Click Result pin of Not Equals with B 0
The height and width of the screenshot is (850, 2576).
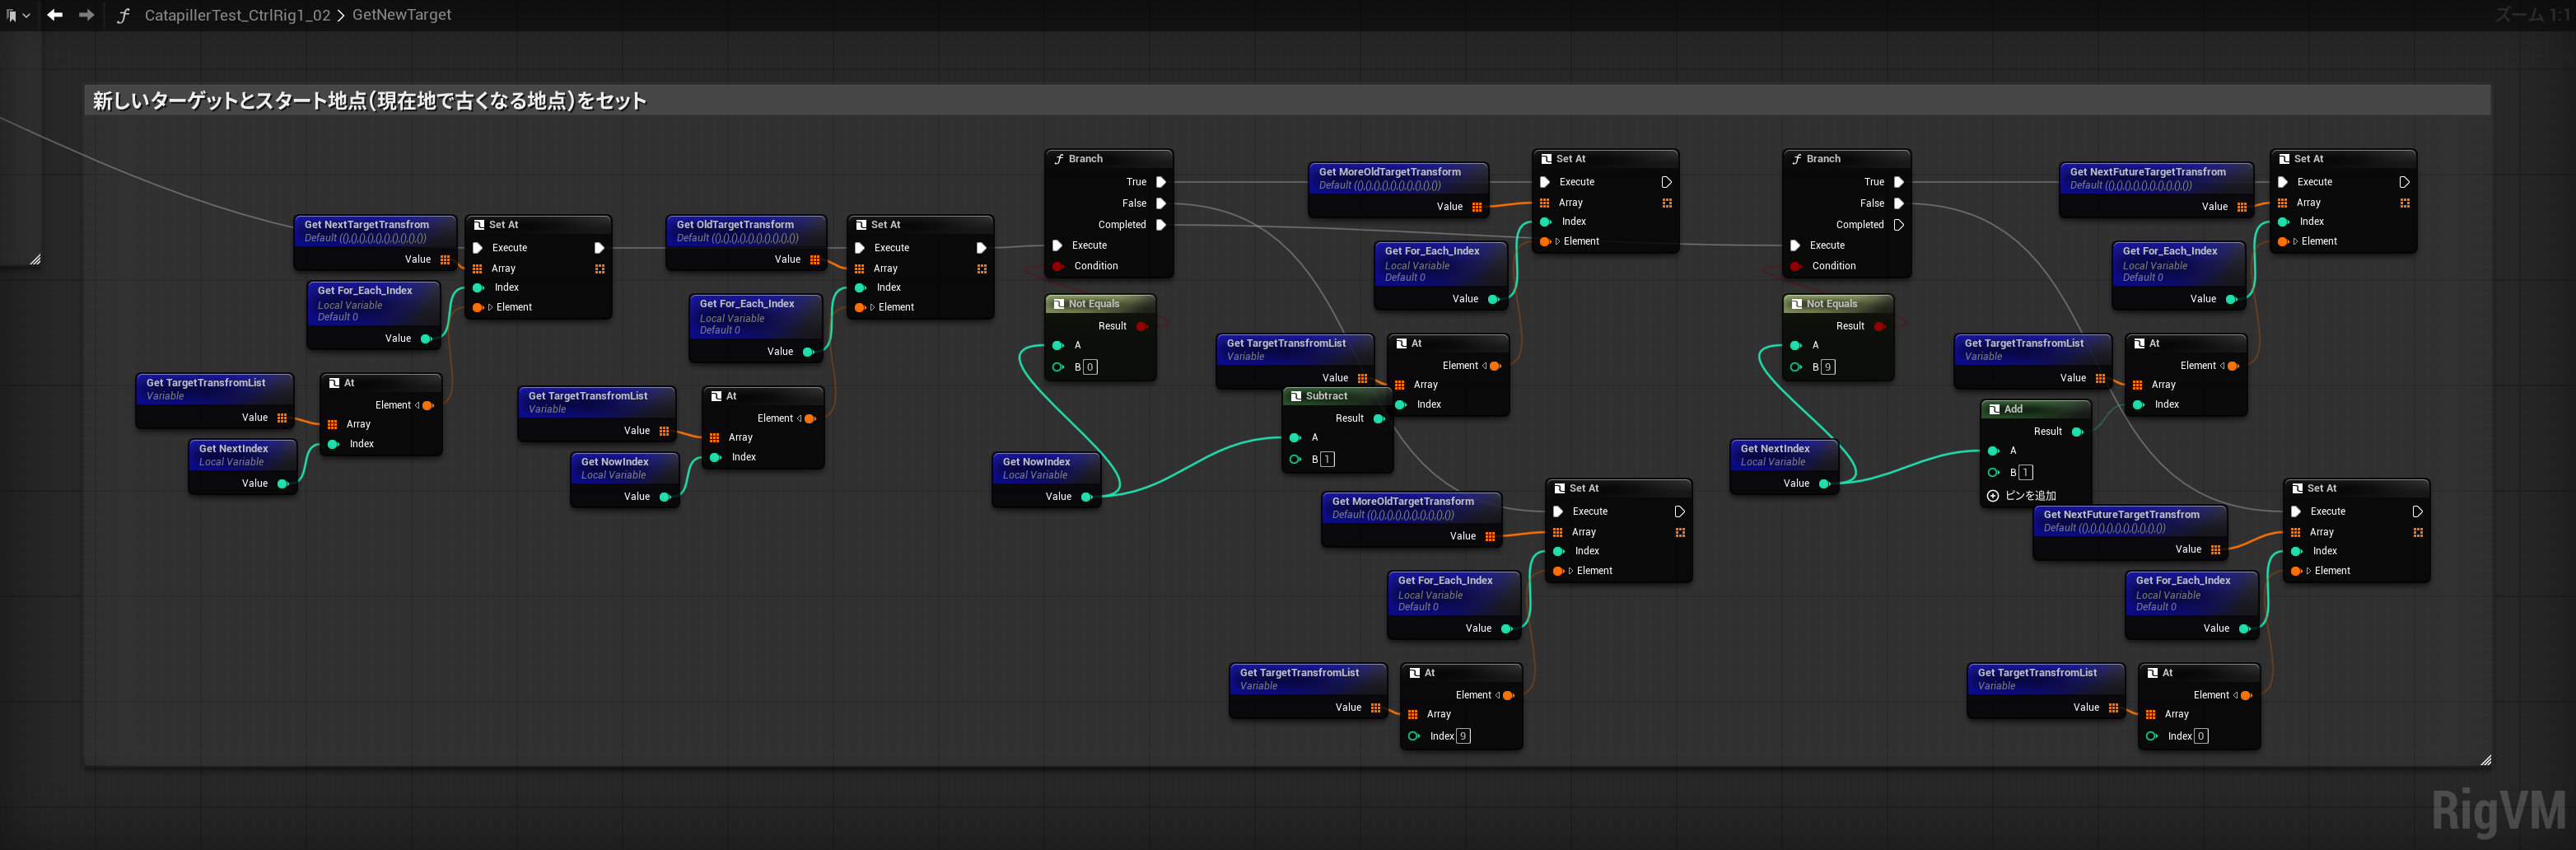click(1142, 326)
